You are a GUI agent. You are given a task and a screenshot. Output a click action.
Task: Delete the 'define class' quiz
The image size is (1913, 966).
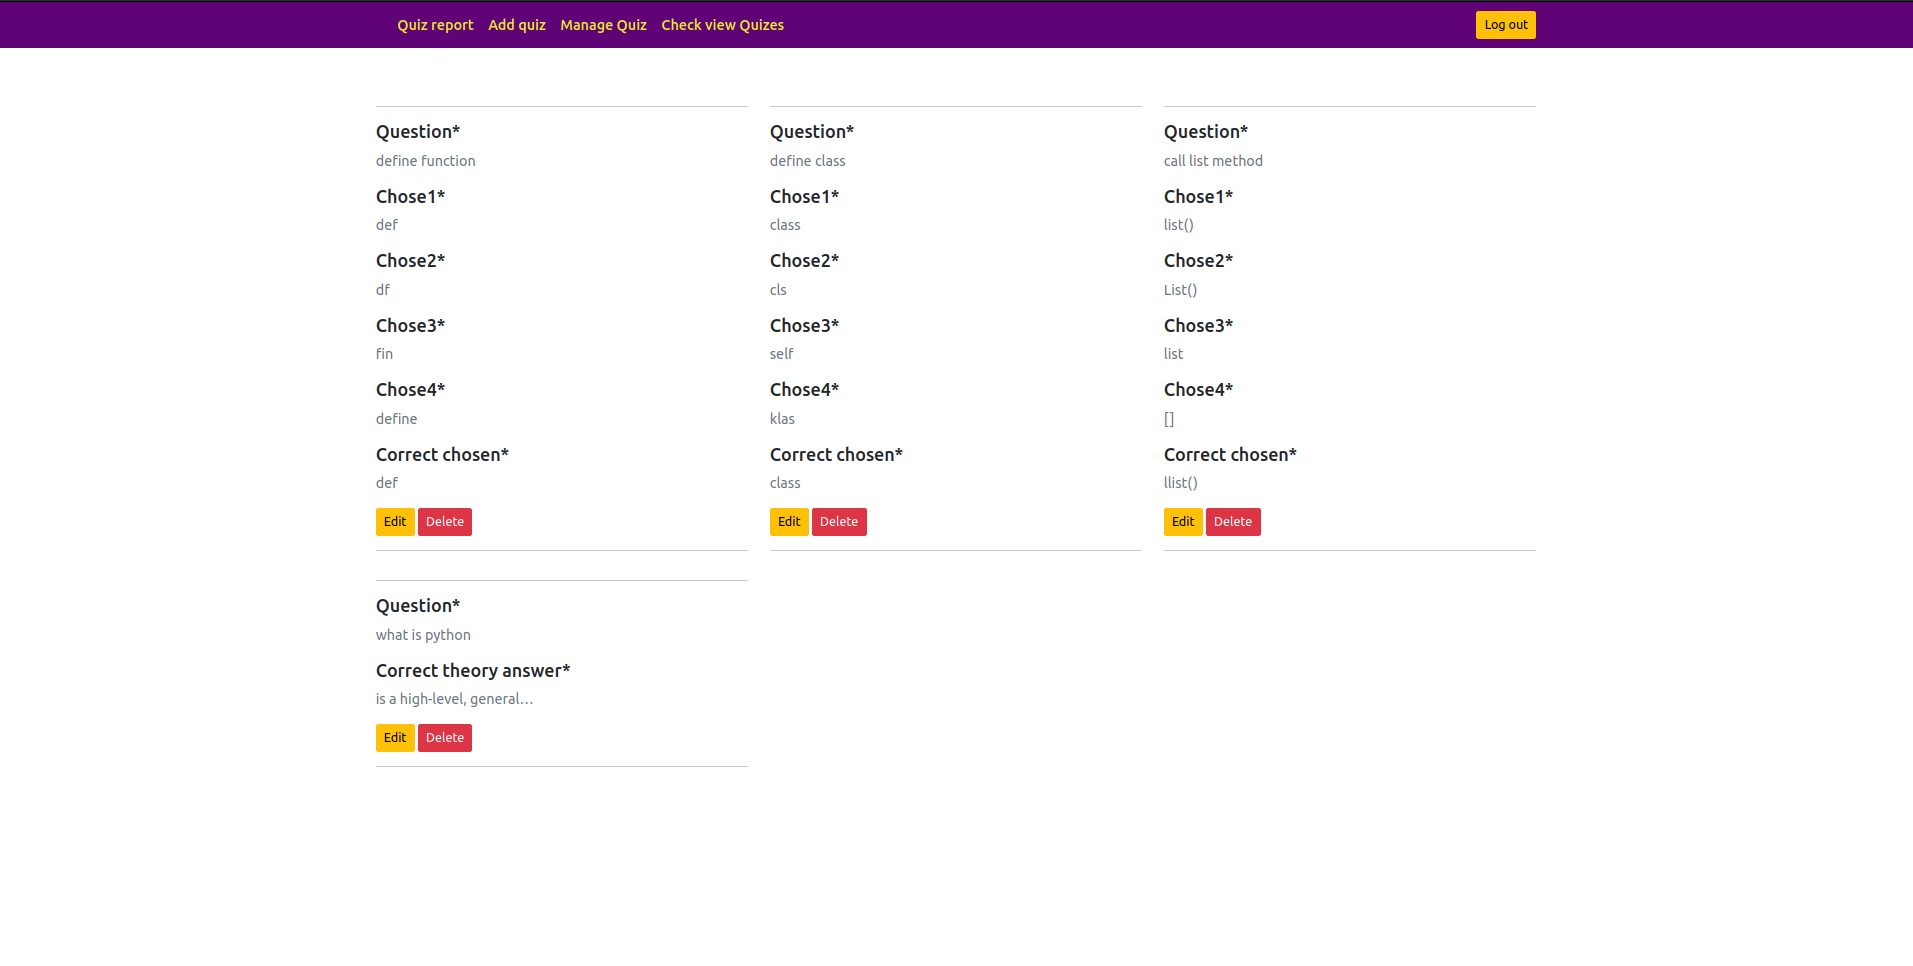tap(839, 521)
